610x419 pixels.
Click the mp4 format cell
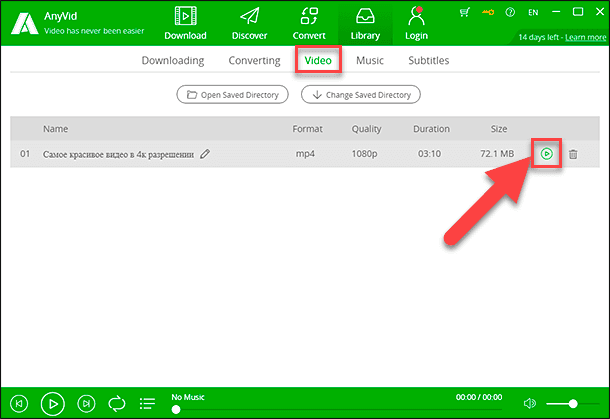(x=305, y=154)
